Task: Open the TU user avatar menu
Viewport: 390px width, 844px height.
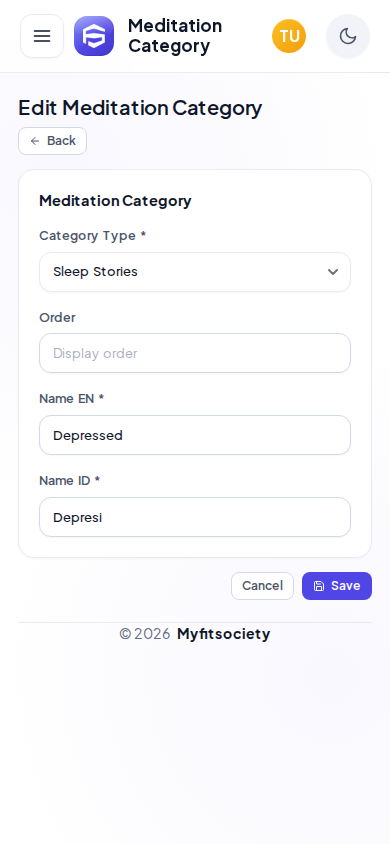Action: coord(289,36)
